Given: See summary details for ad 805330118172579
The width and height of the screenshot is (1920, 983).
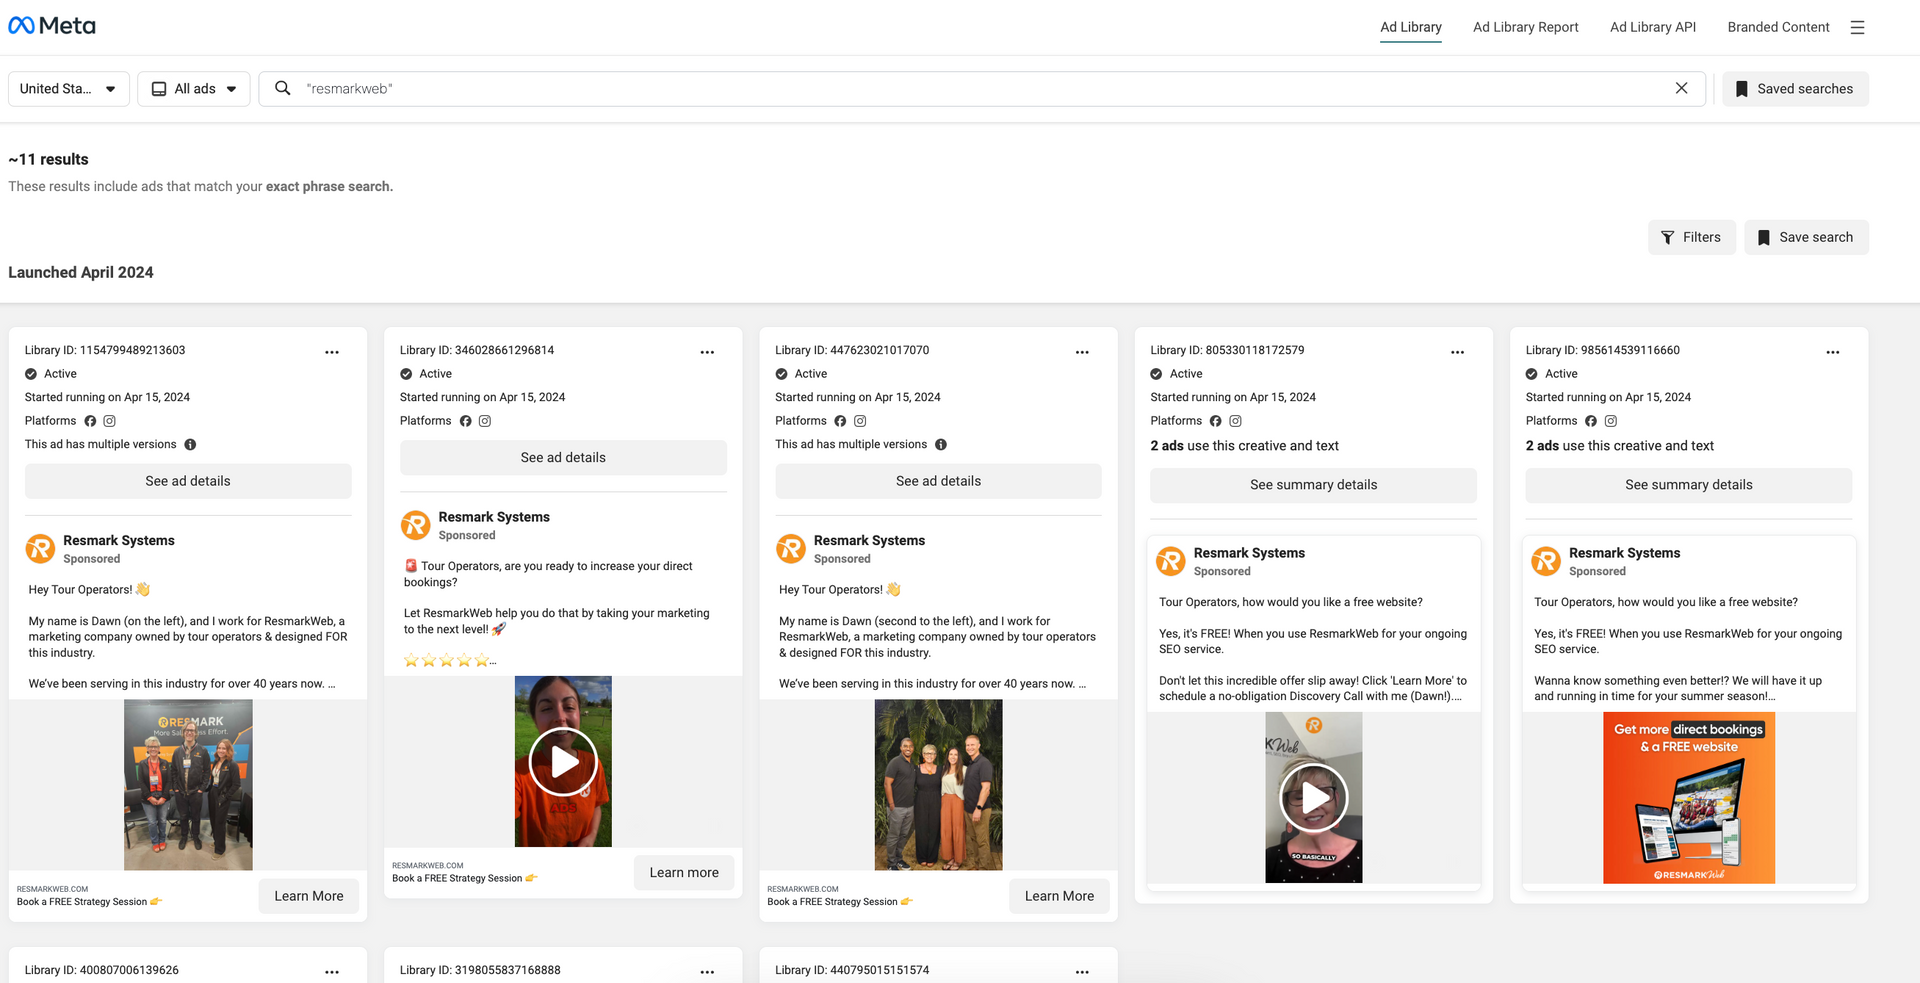Looking at the screenshot, I should tap(1313, 485).
